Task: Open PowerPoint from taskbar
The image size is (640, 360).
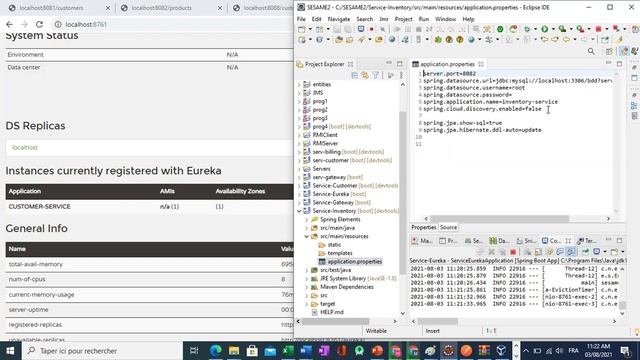Action: 378,351
